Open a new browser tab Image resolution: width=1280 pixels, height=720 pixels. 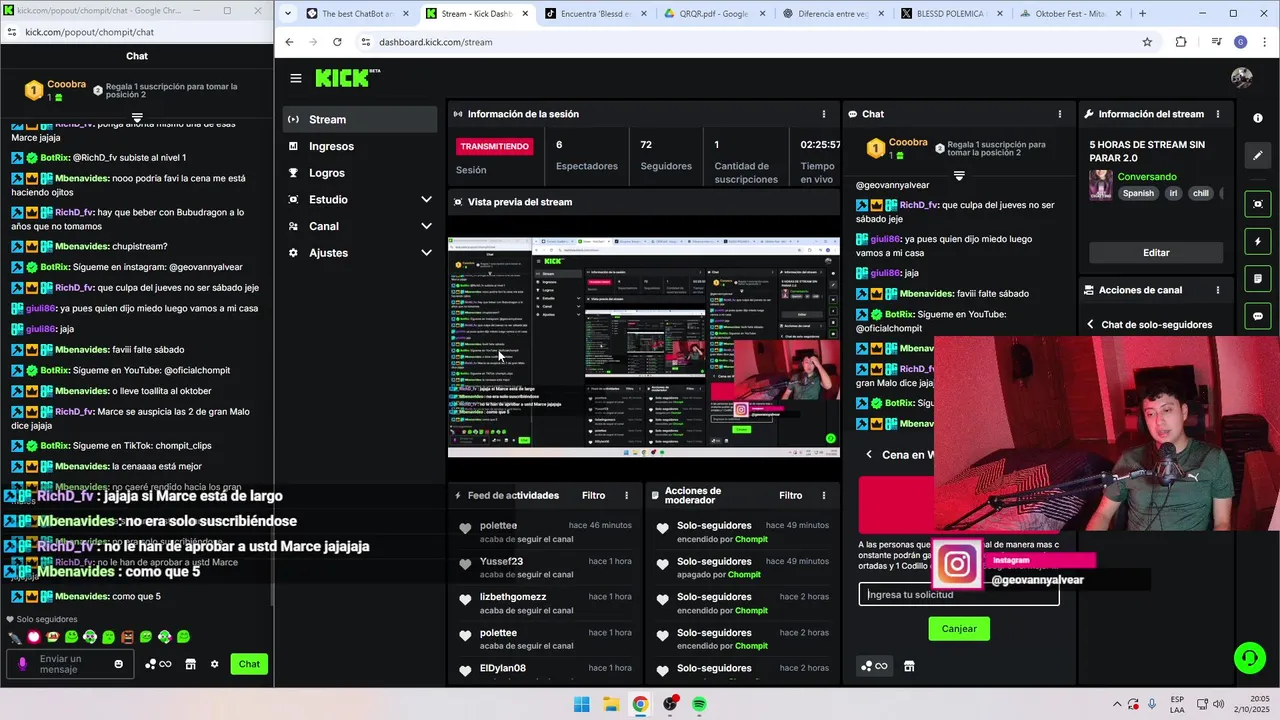coord(1142,14)
